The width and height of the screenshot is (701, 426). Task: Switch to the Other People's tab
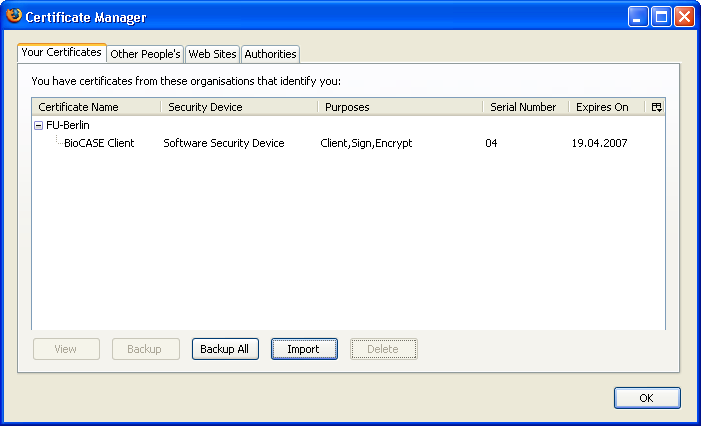click(x=145, y=54)
